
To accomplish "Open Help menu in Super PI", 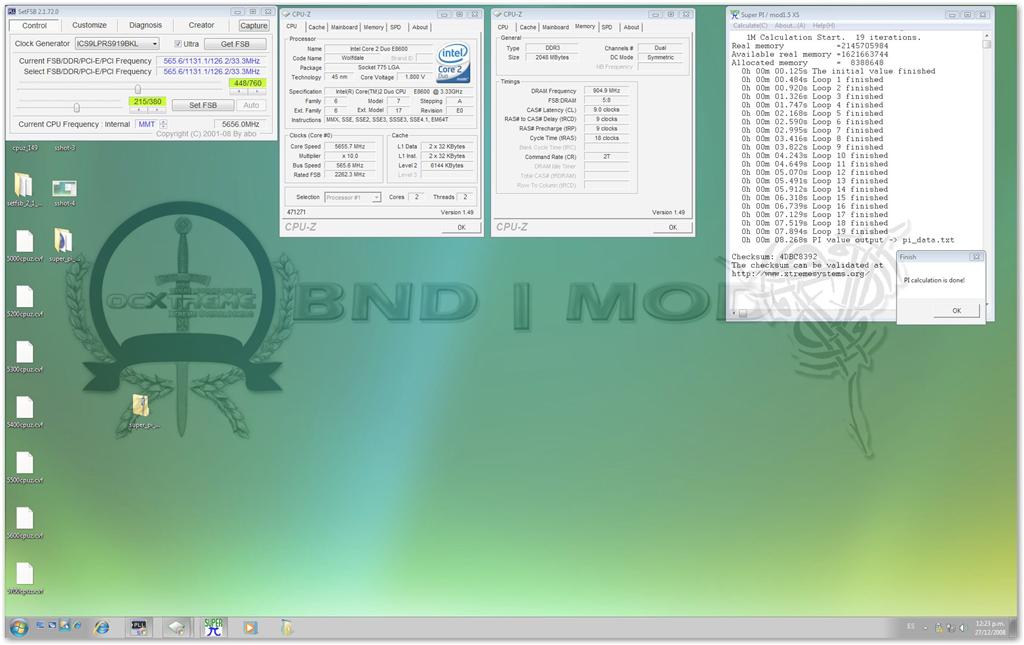I will click(x=824, y=25).
